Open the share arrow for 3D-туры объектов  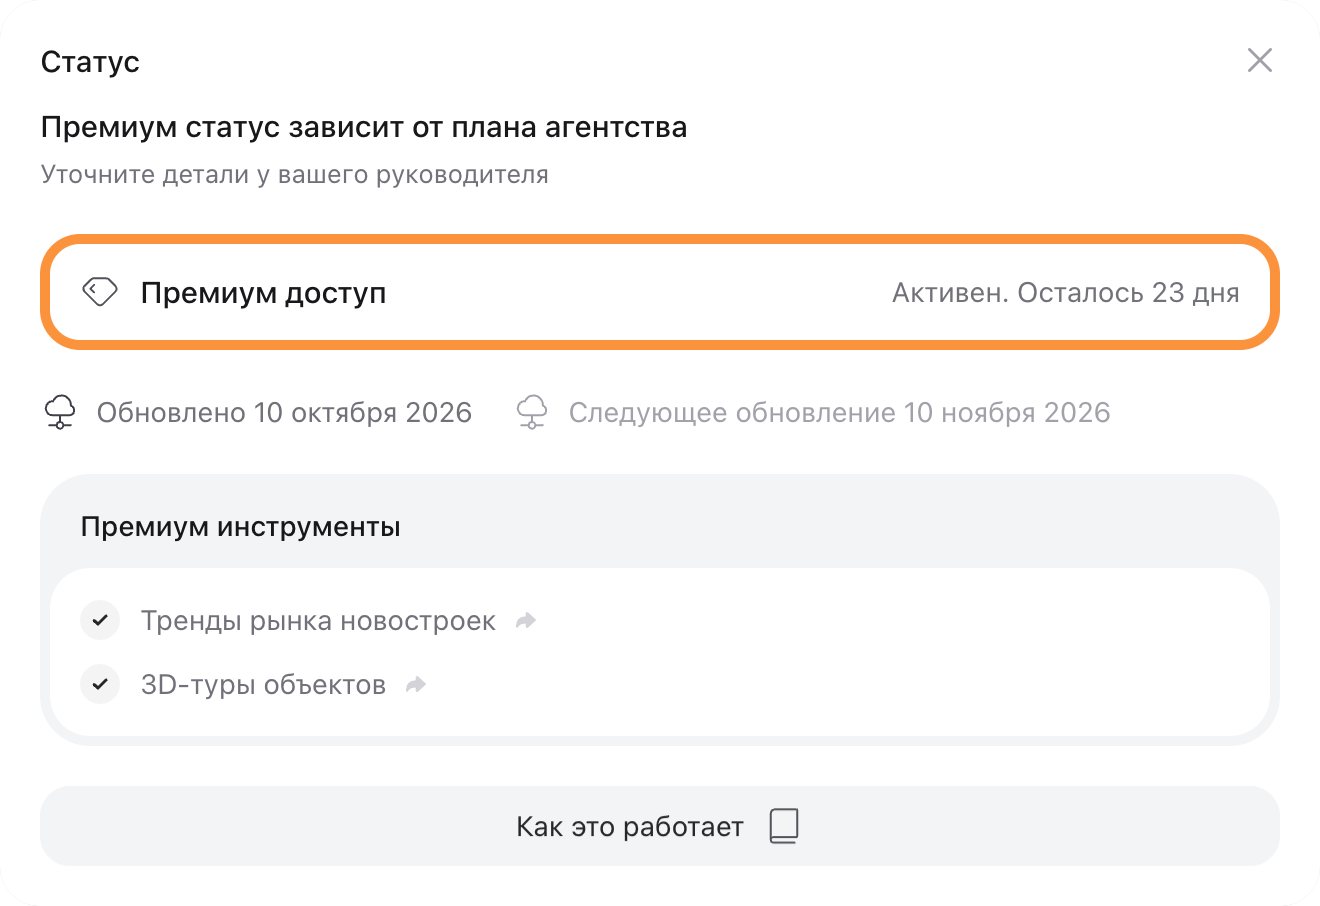416,685
